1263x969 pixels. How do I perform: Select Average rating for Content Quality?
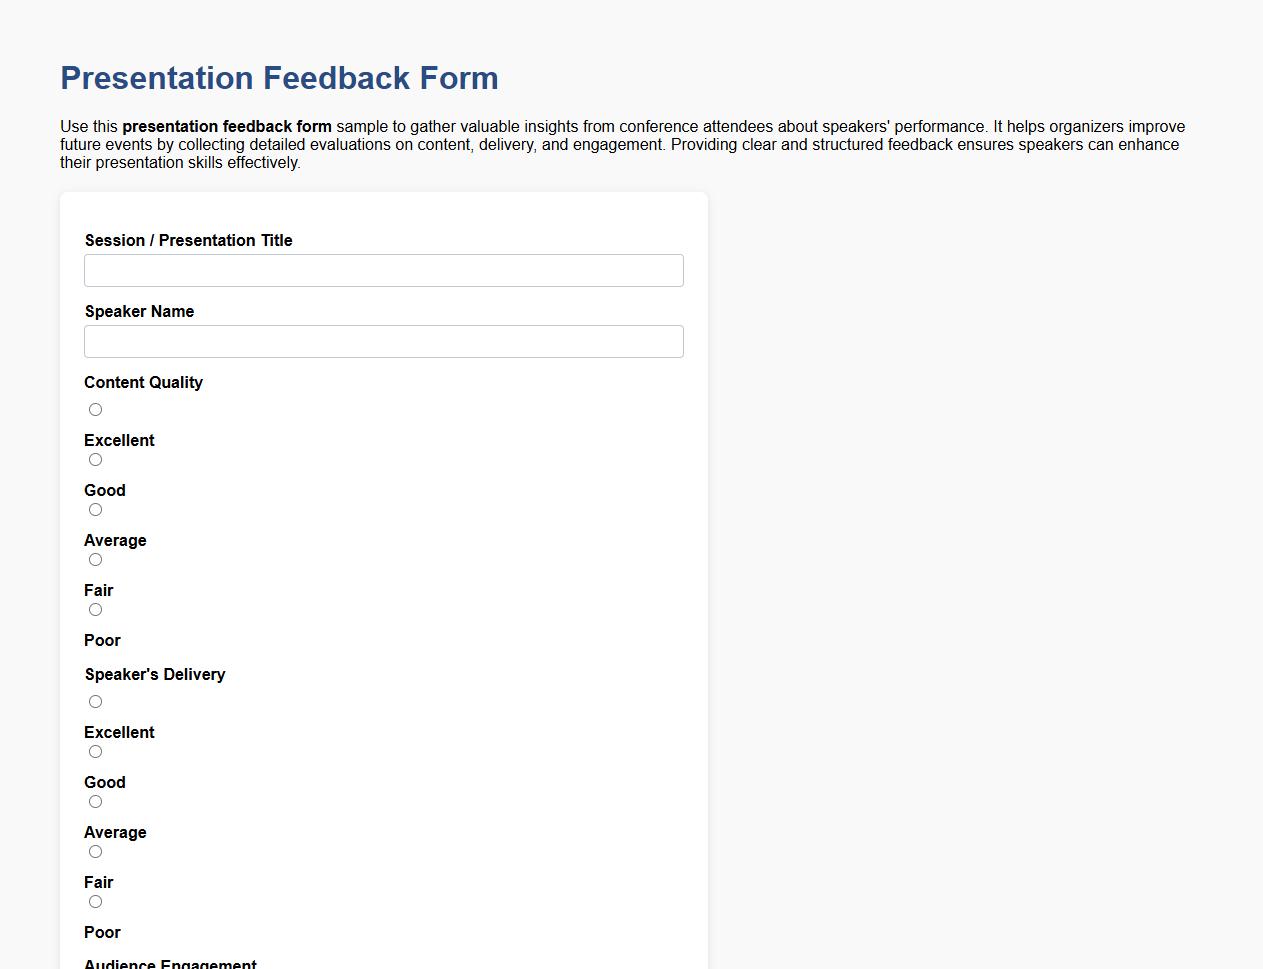click(95, 509)
